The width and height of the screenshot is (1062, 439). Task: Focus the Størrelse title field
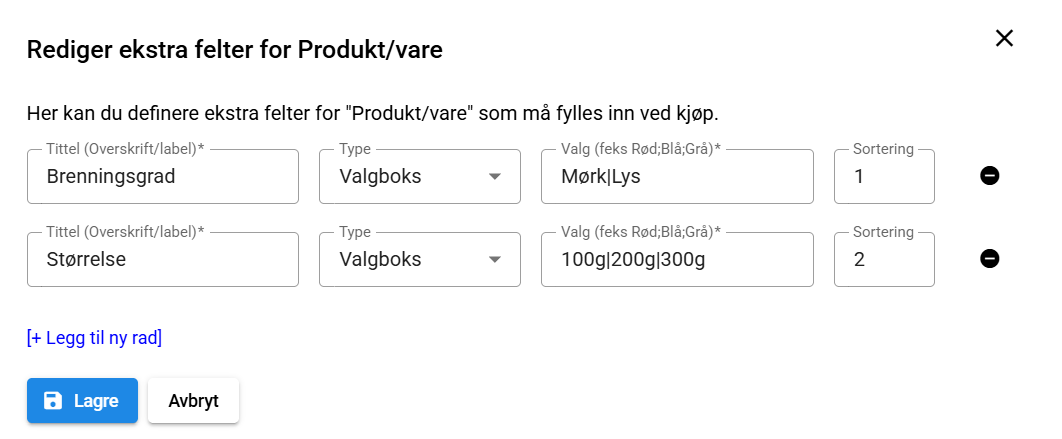pos(163,260)
